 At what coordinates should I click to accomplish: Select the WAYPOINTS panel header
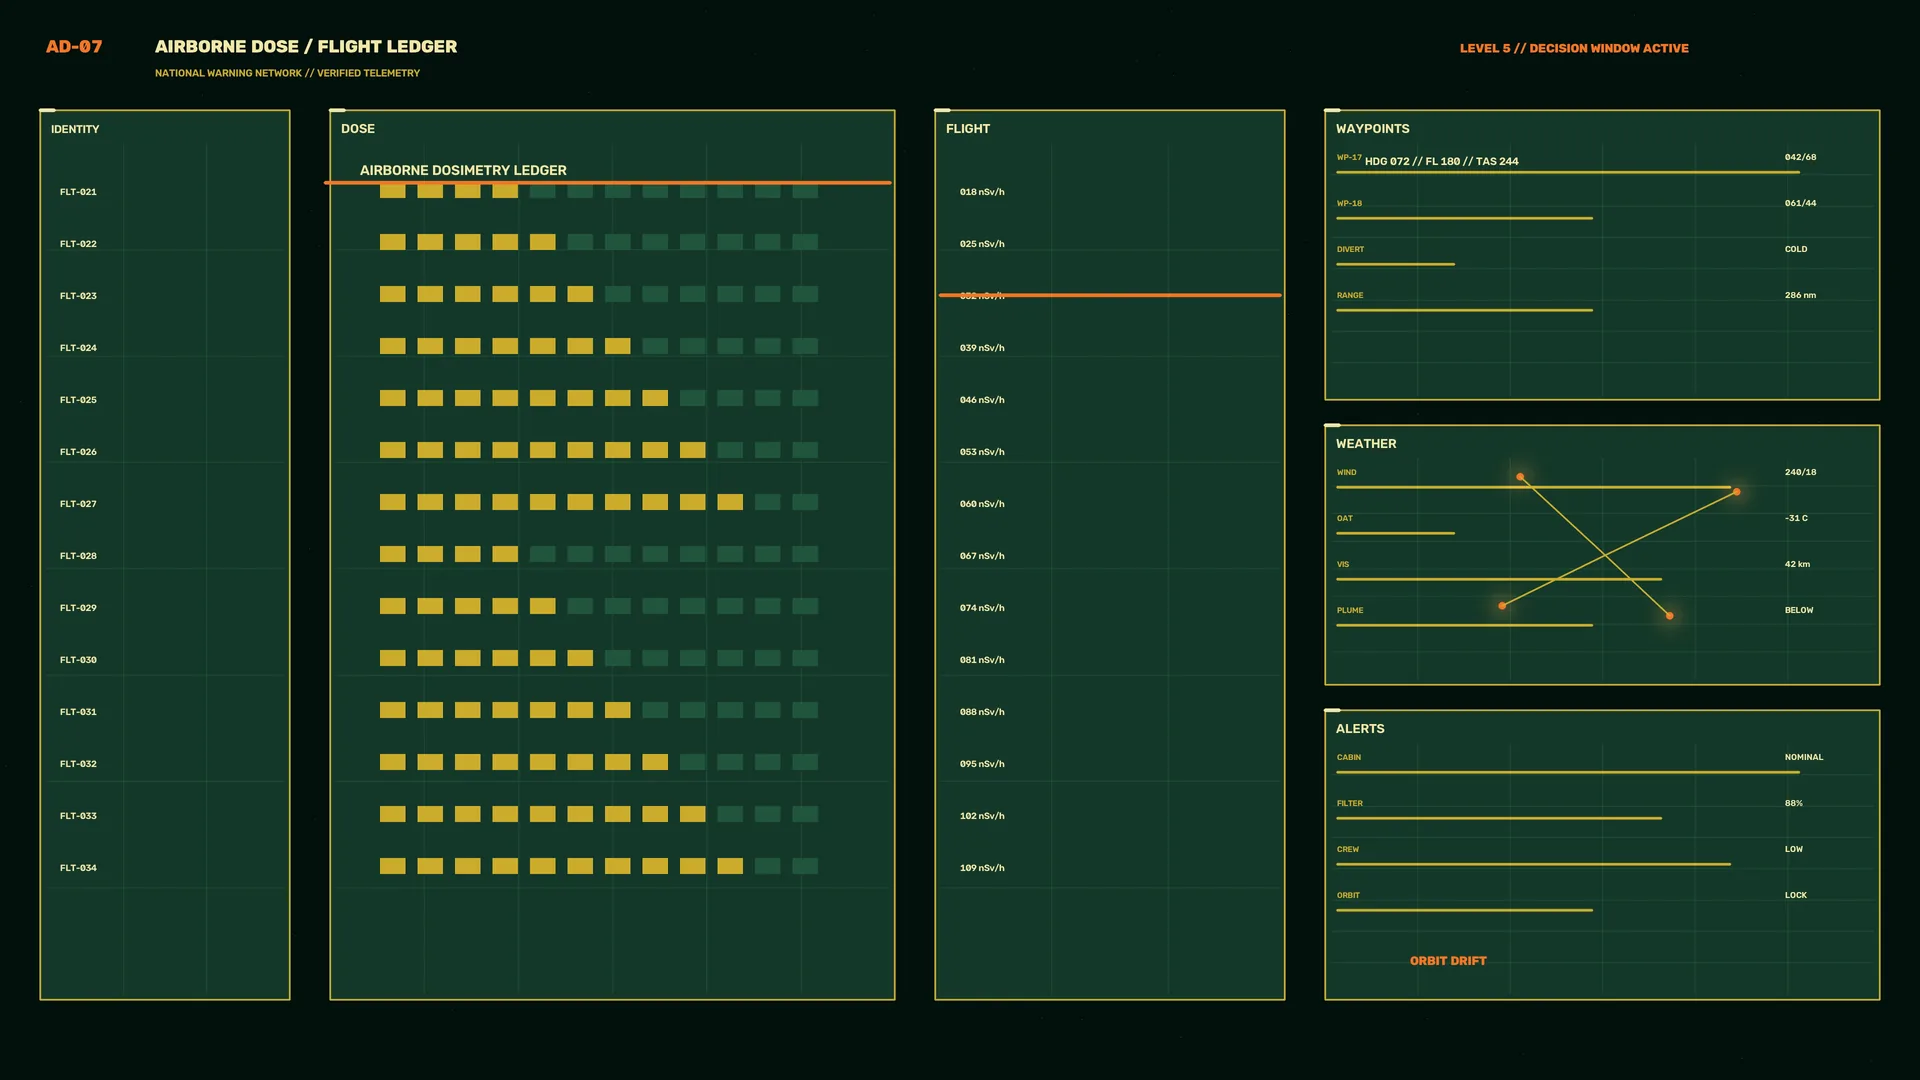point(1373,129)
